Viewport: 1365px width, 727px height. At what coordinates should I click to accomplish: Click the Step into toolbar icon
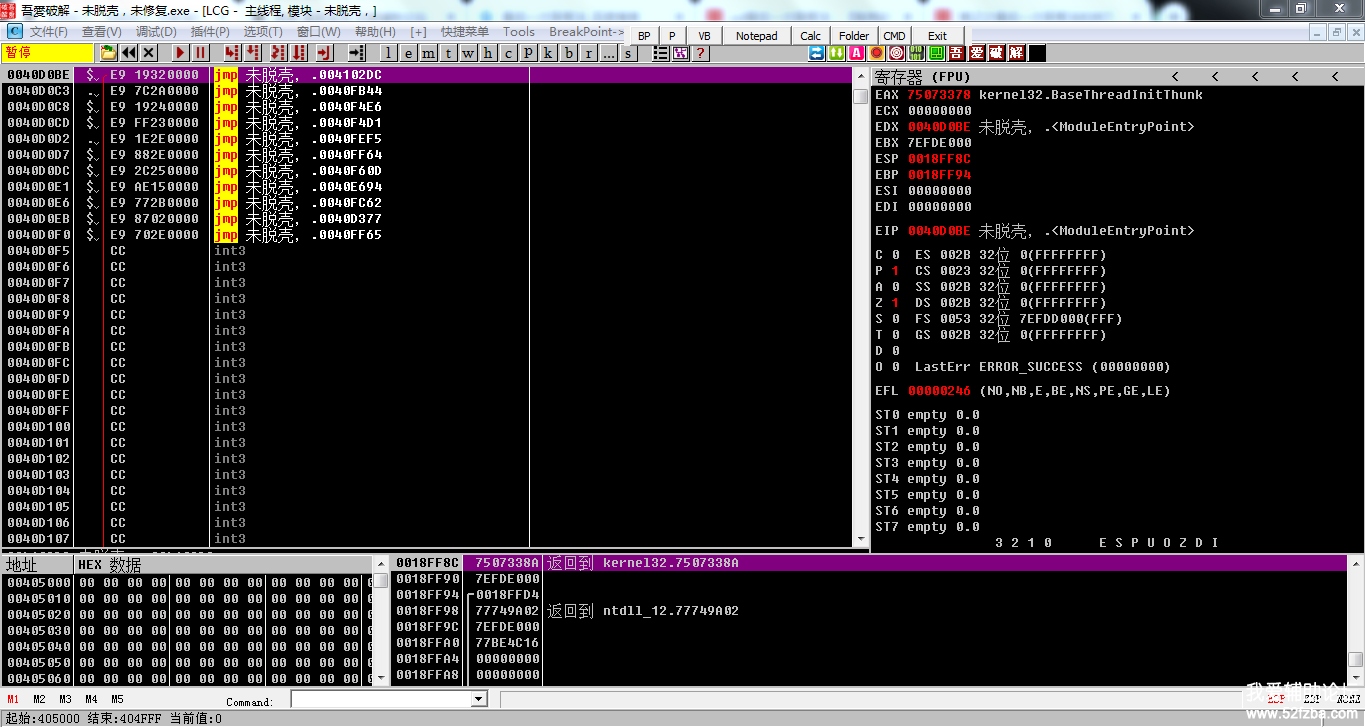pyautogui.click(x=233, y=53)
